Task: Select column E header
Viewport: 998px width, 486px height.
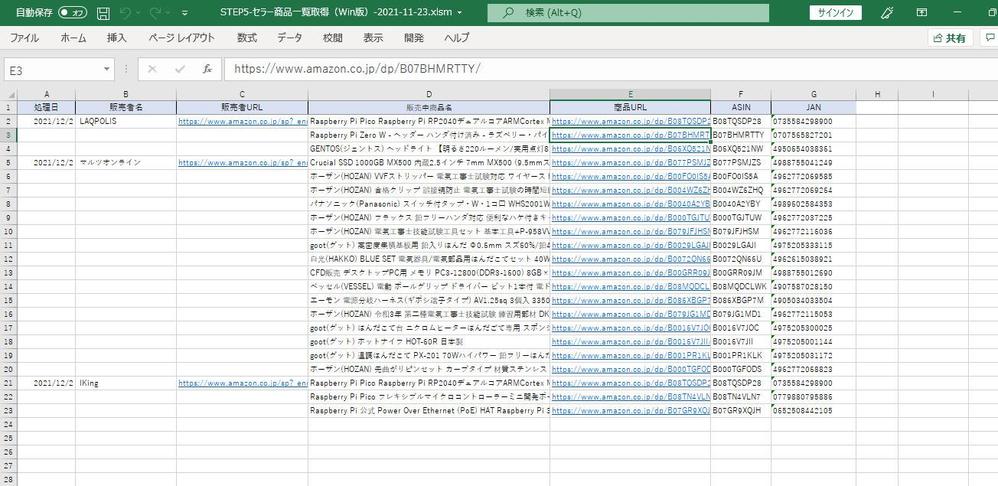Action: coord(630,94)
